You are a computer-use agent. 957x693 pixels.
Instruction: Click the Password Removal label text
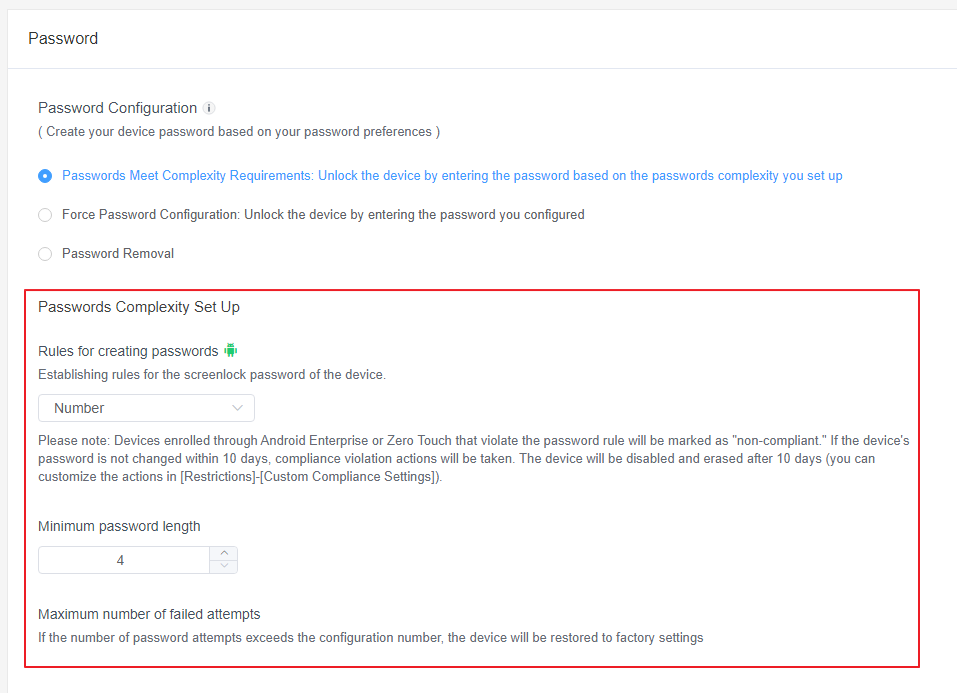tap(119, 253)
